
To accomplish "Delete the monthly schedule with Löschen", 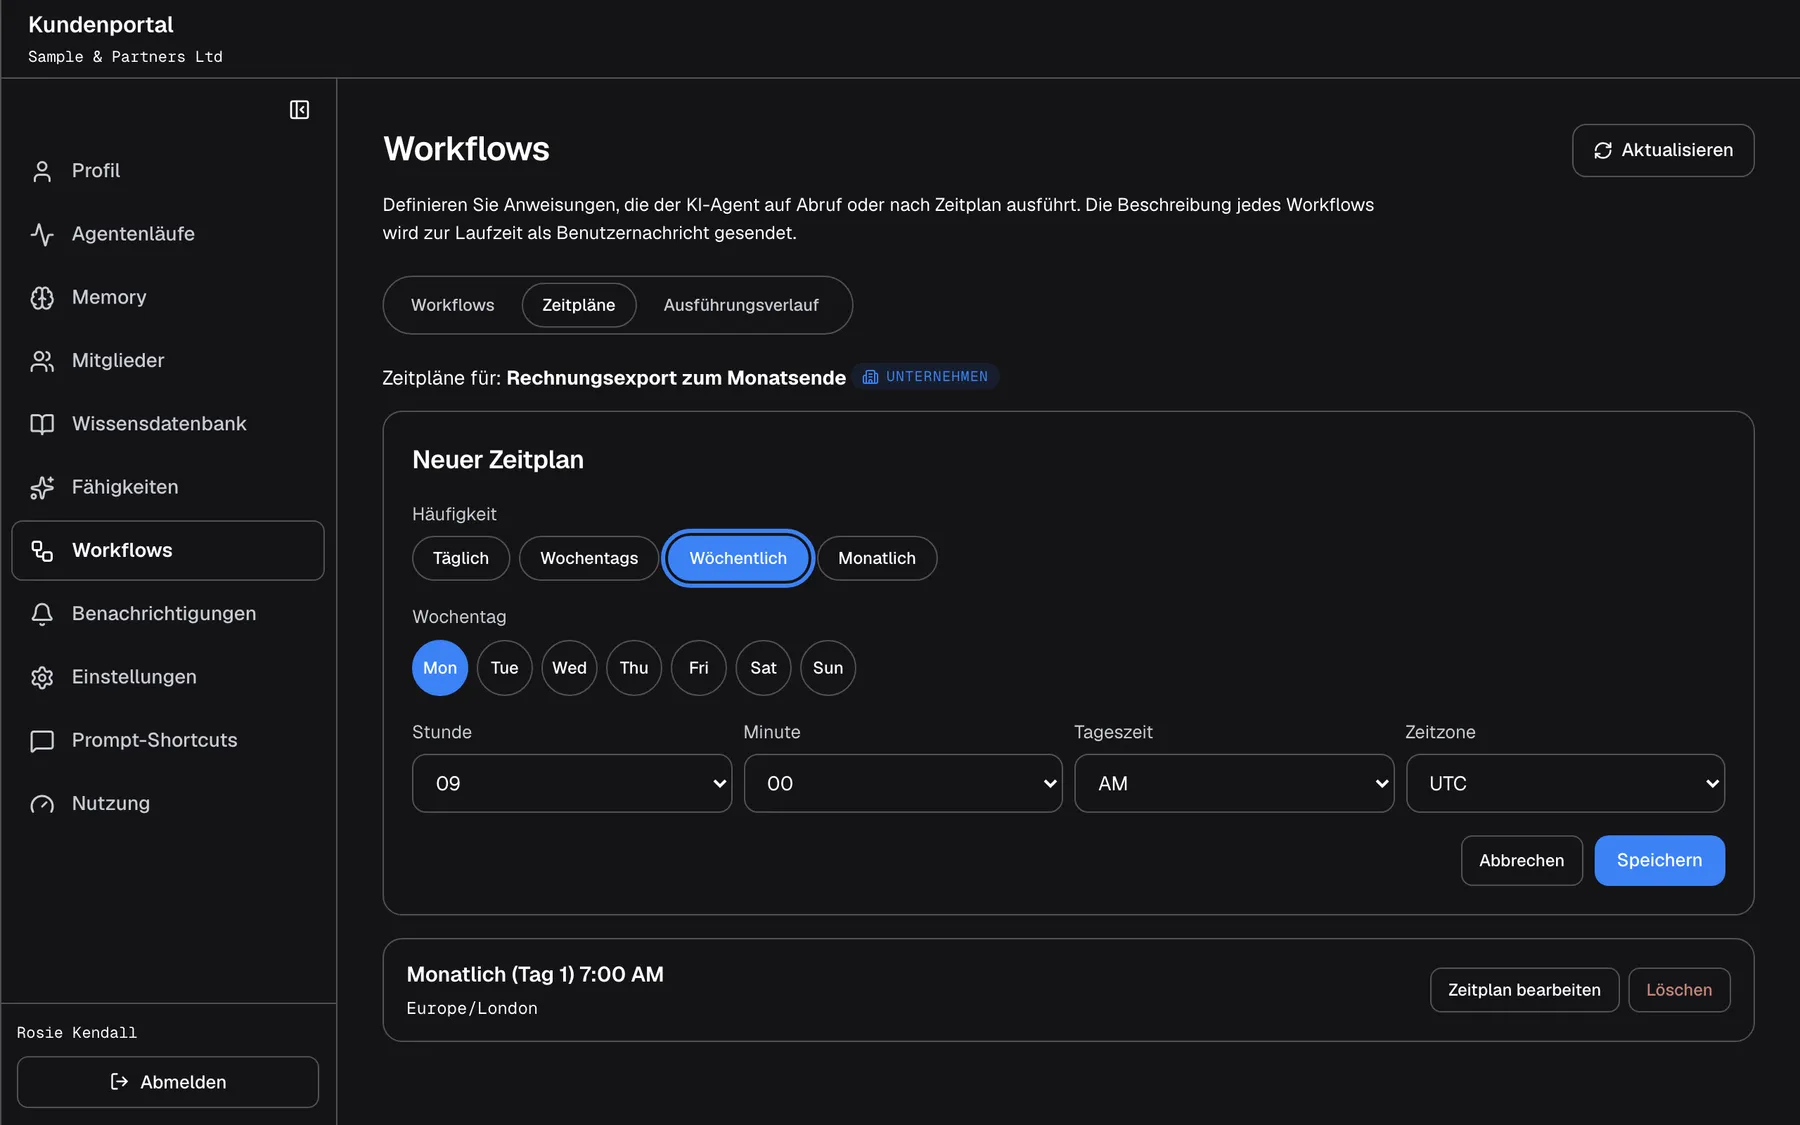I will pyautogui.click(x=1679, y=990).
